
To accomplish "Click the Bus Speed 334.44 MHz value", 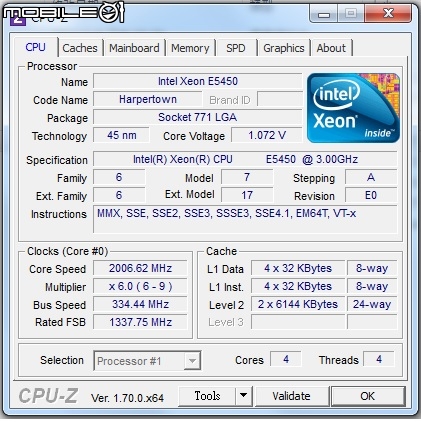I will tap(140, 304).
